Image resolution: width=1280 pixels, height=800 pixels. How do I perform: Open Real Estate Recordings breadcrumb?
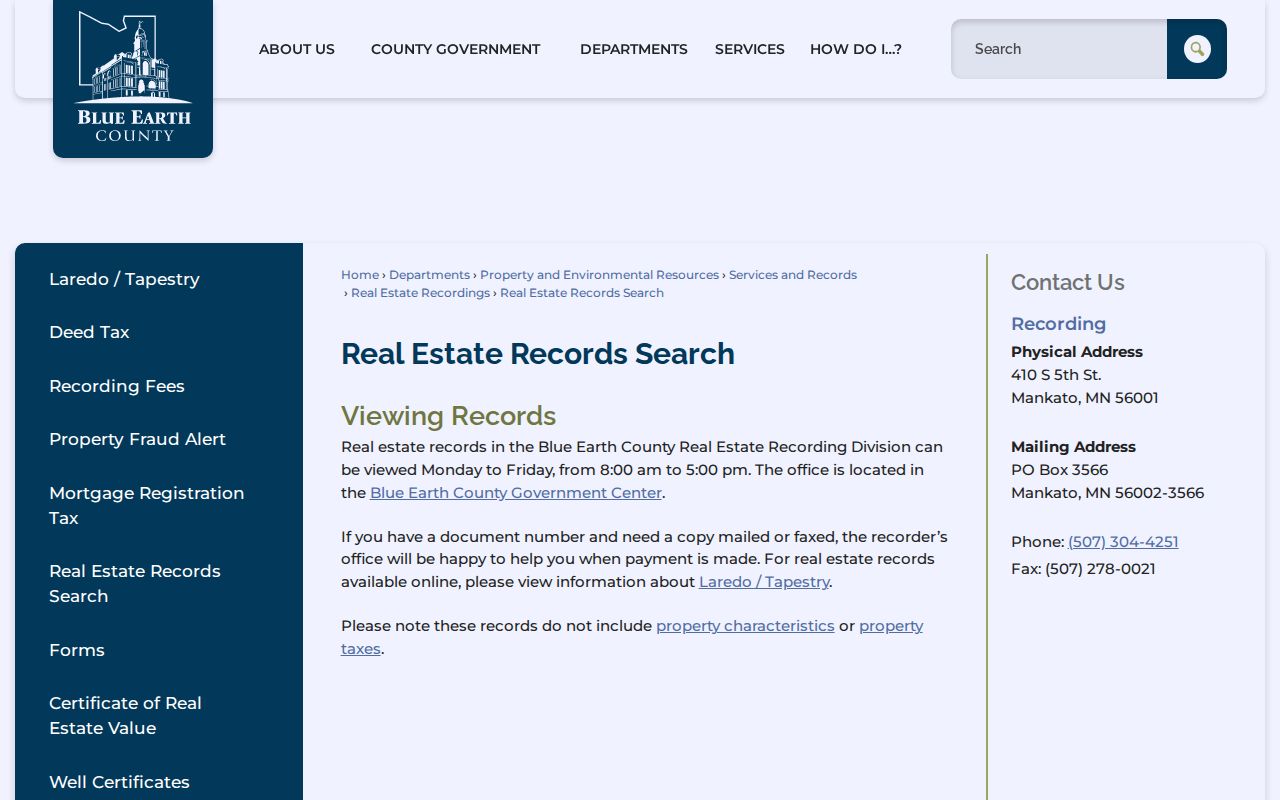420,293
